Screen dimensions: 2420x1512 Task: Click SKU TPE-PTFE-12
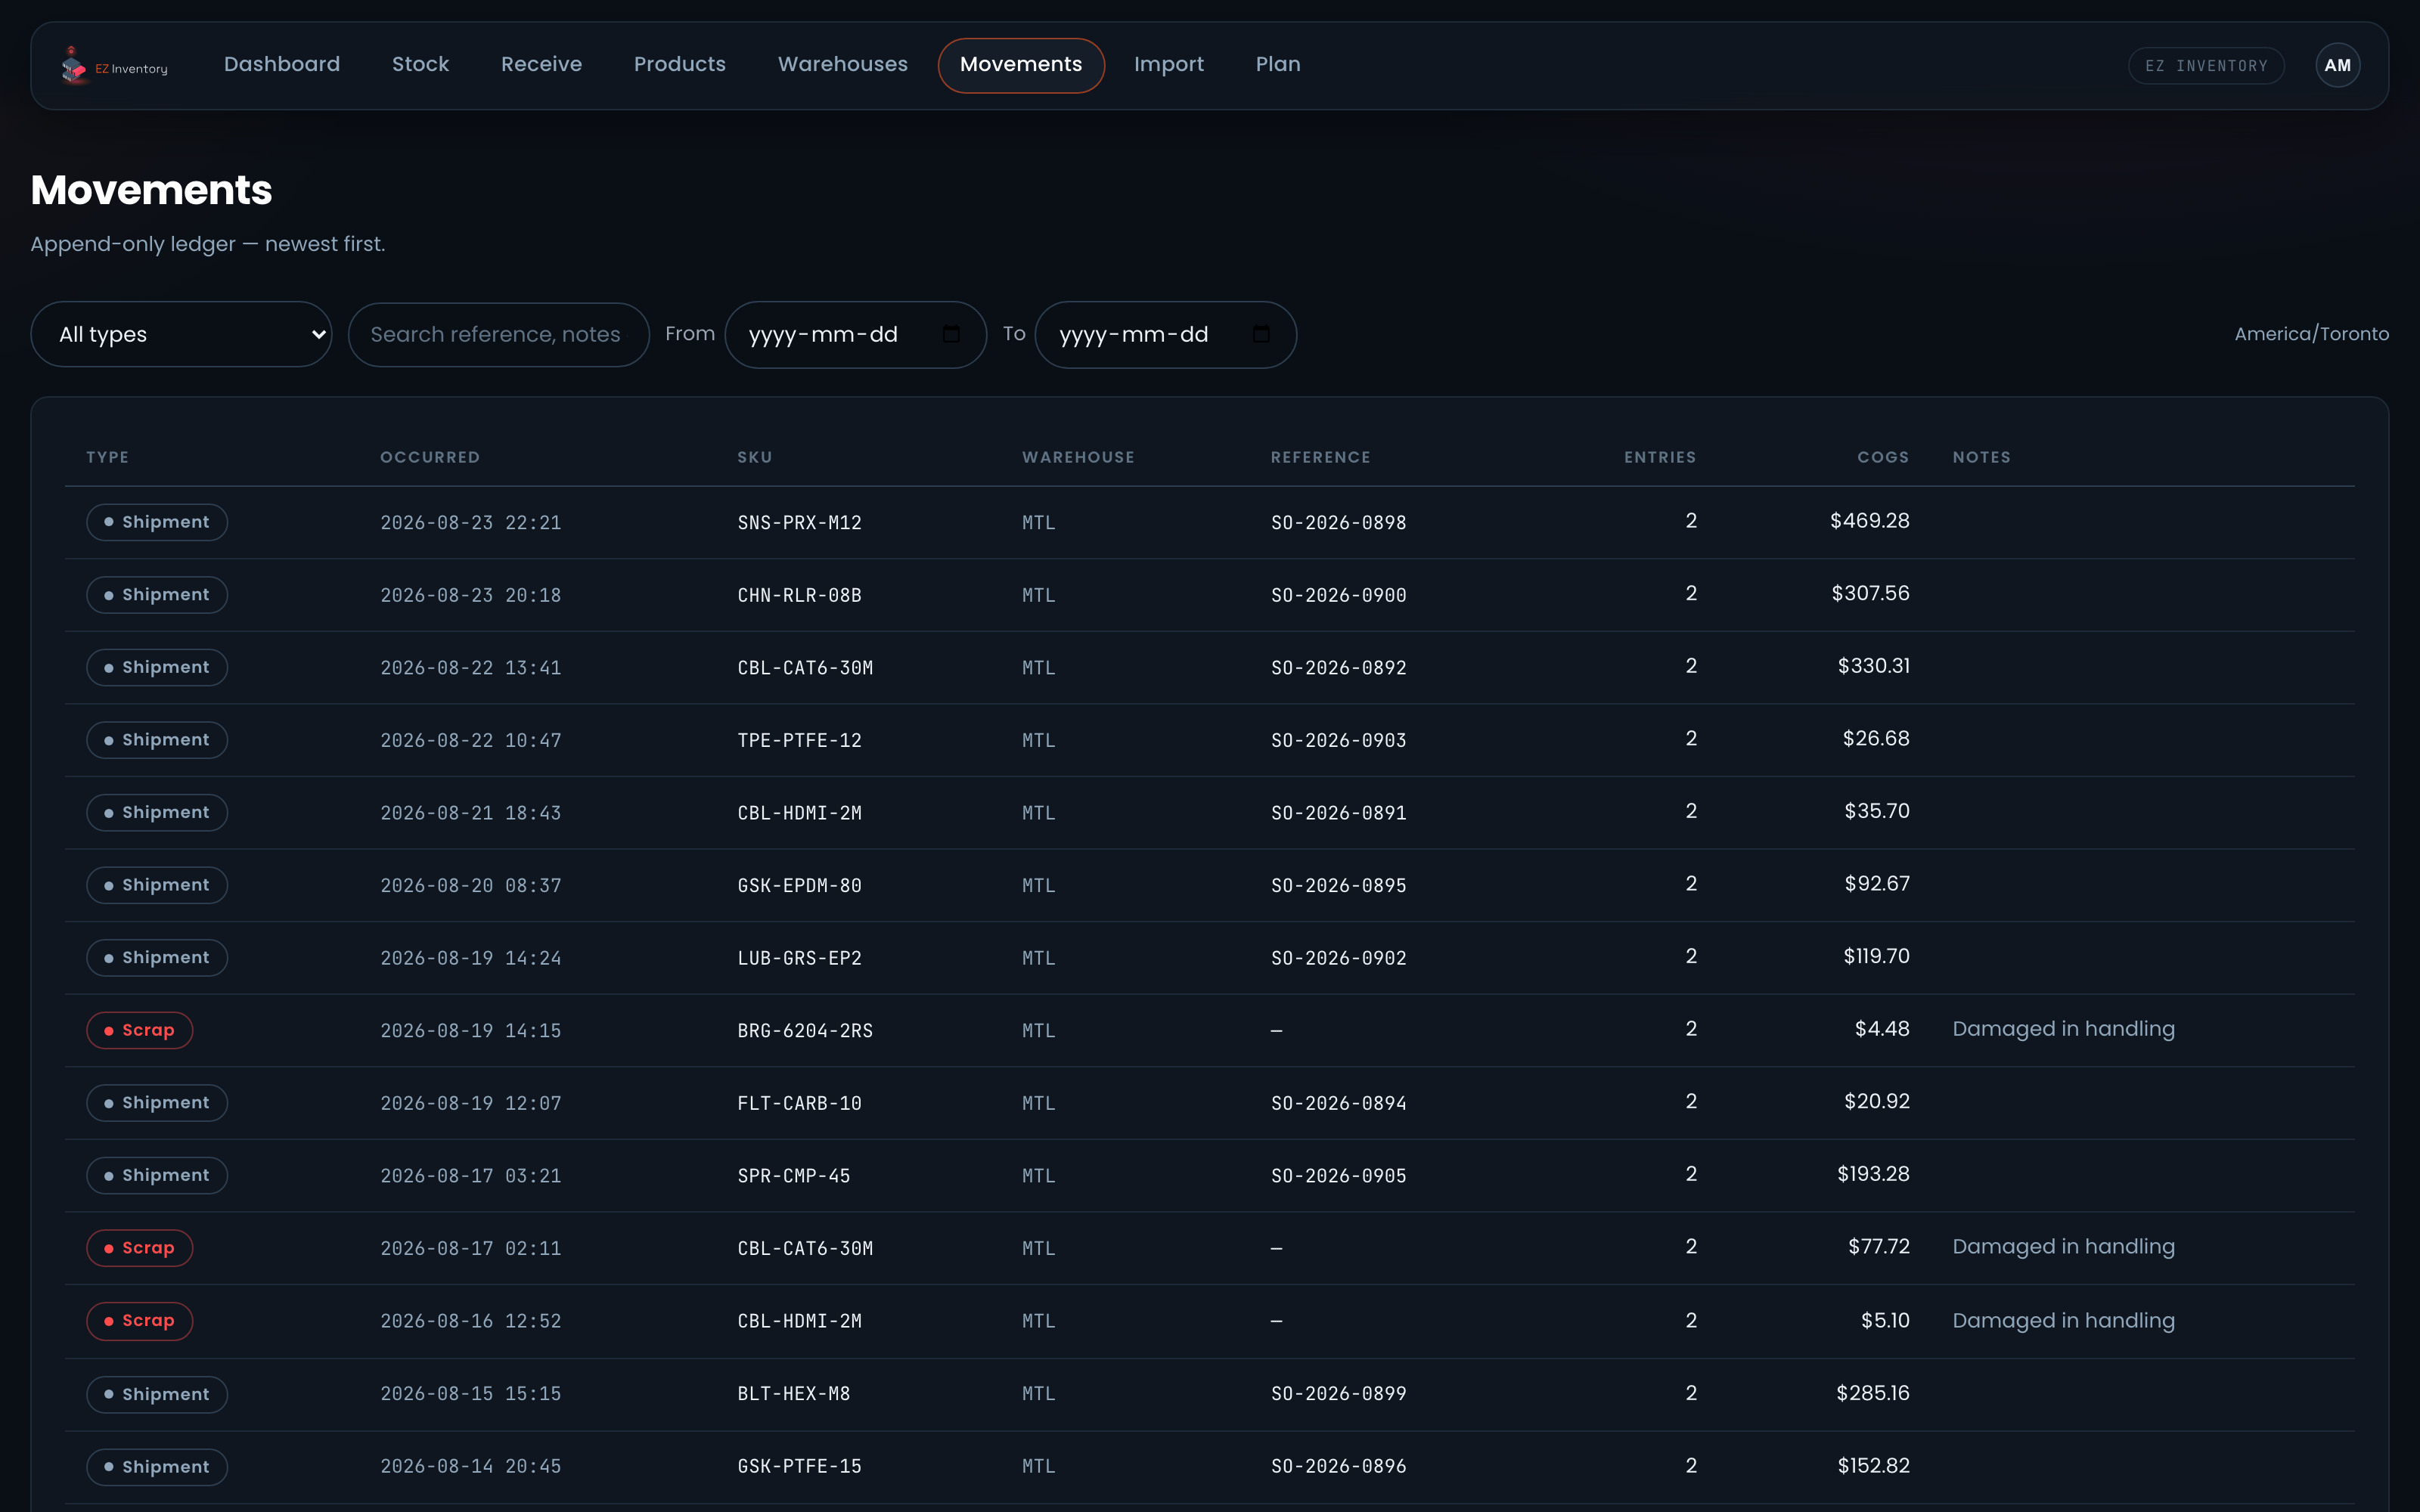(799, 740)
